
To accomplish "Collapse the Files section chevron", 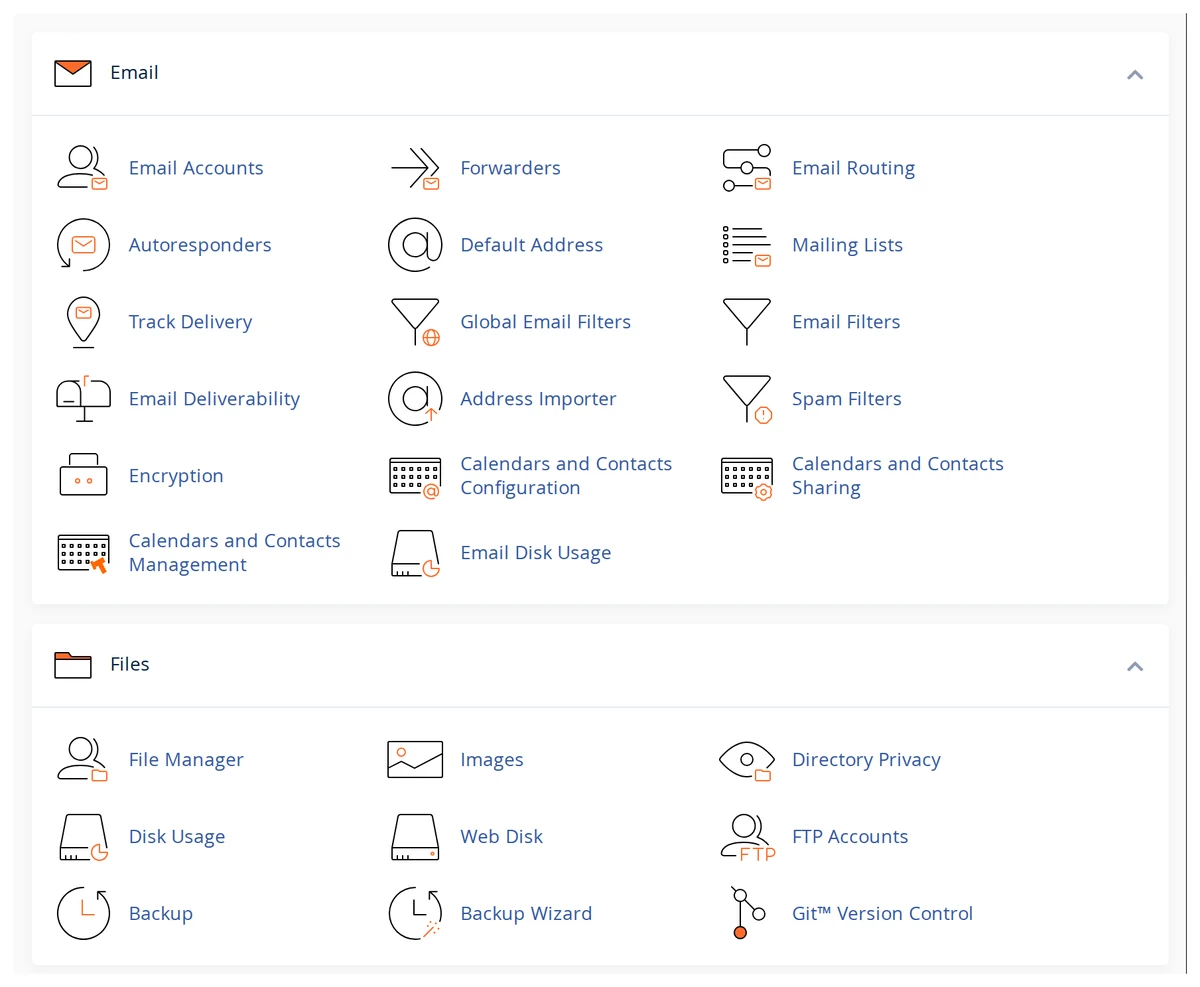I will pos(1135,666).
